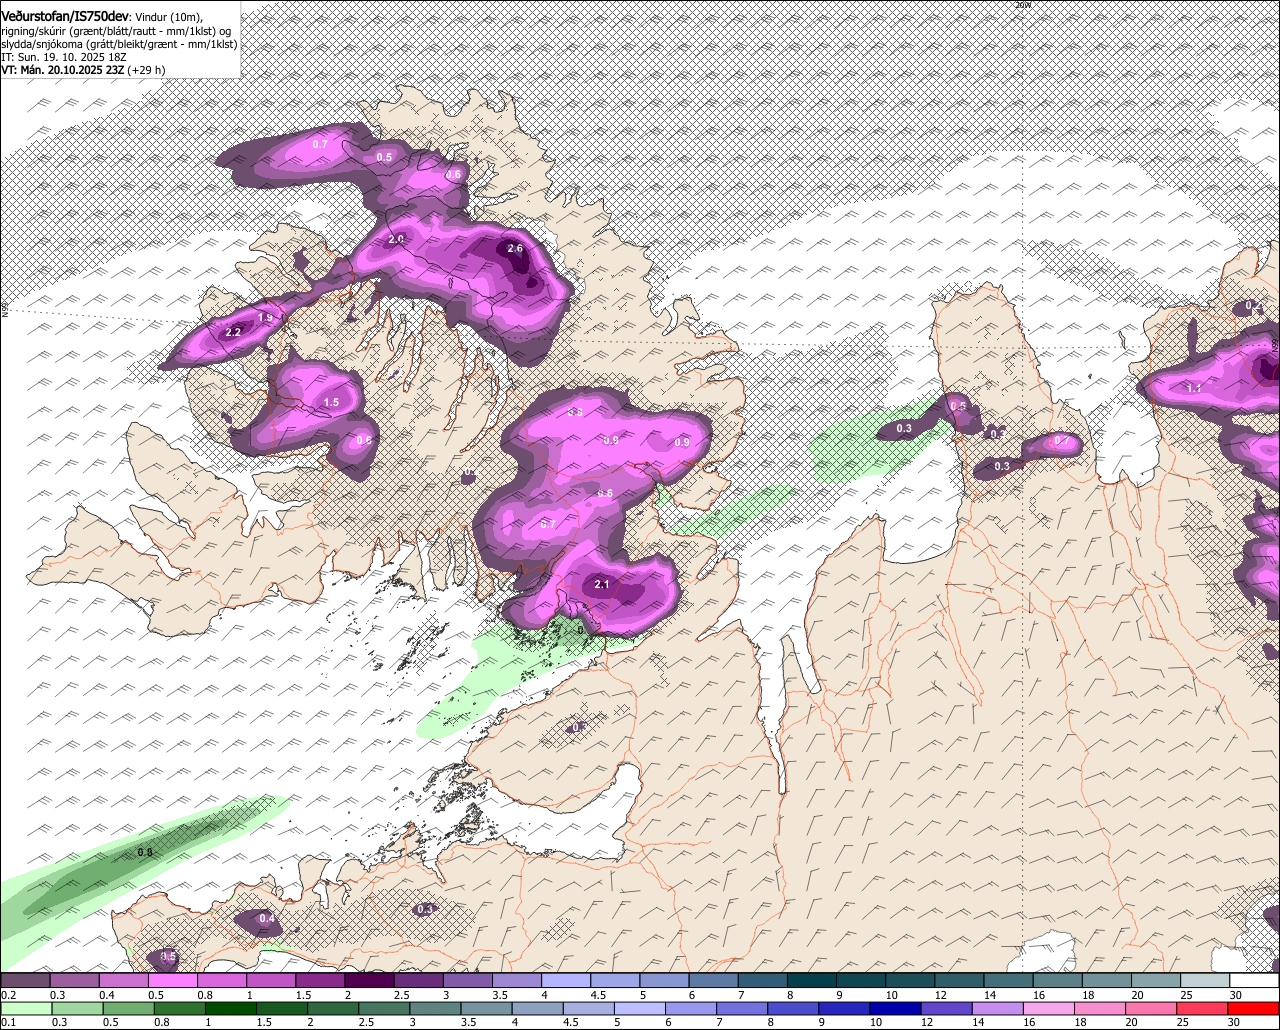The height and width of the screenshot is (1030, 1280).
Task: Select the 2.0 value label on the map
Action: (396, 239)
